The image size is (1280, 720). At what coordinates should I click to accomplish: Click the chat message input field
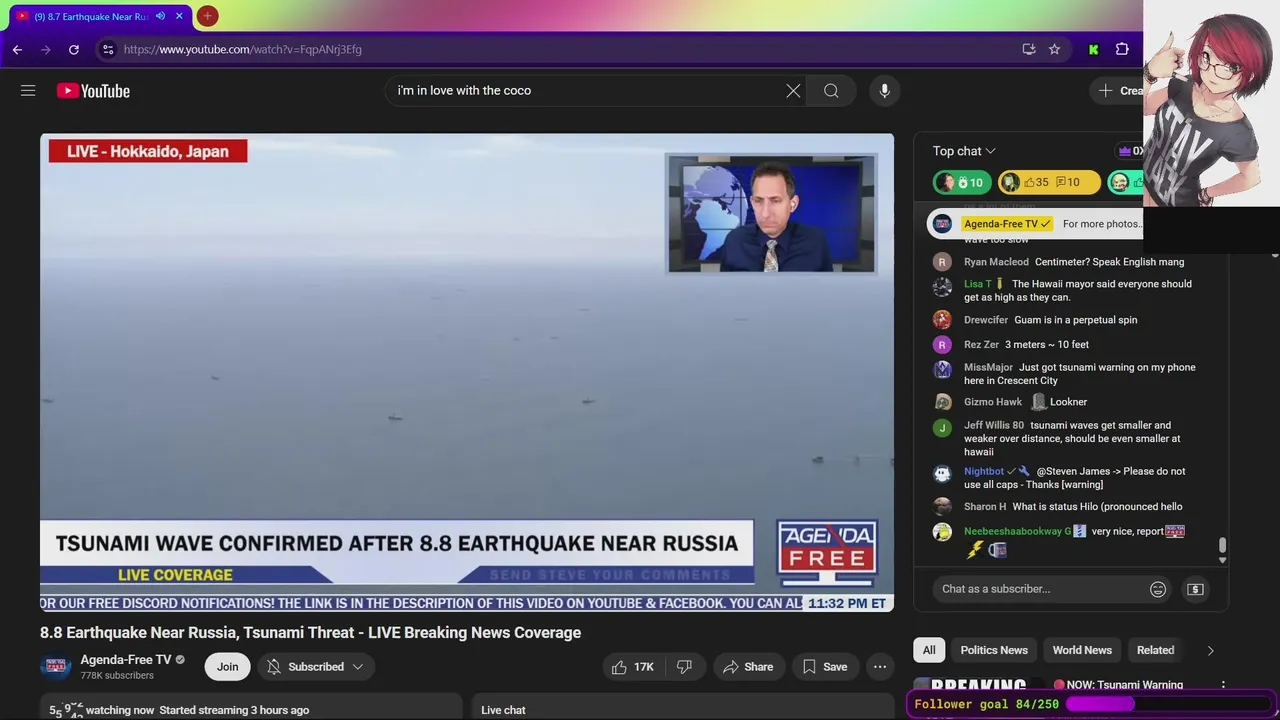pyautogui.click(x=1040, y=589)
